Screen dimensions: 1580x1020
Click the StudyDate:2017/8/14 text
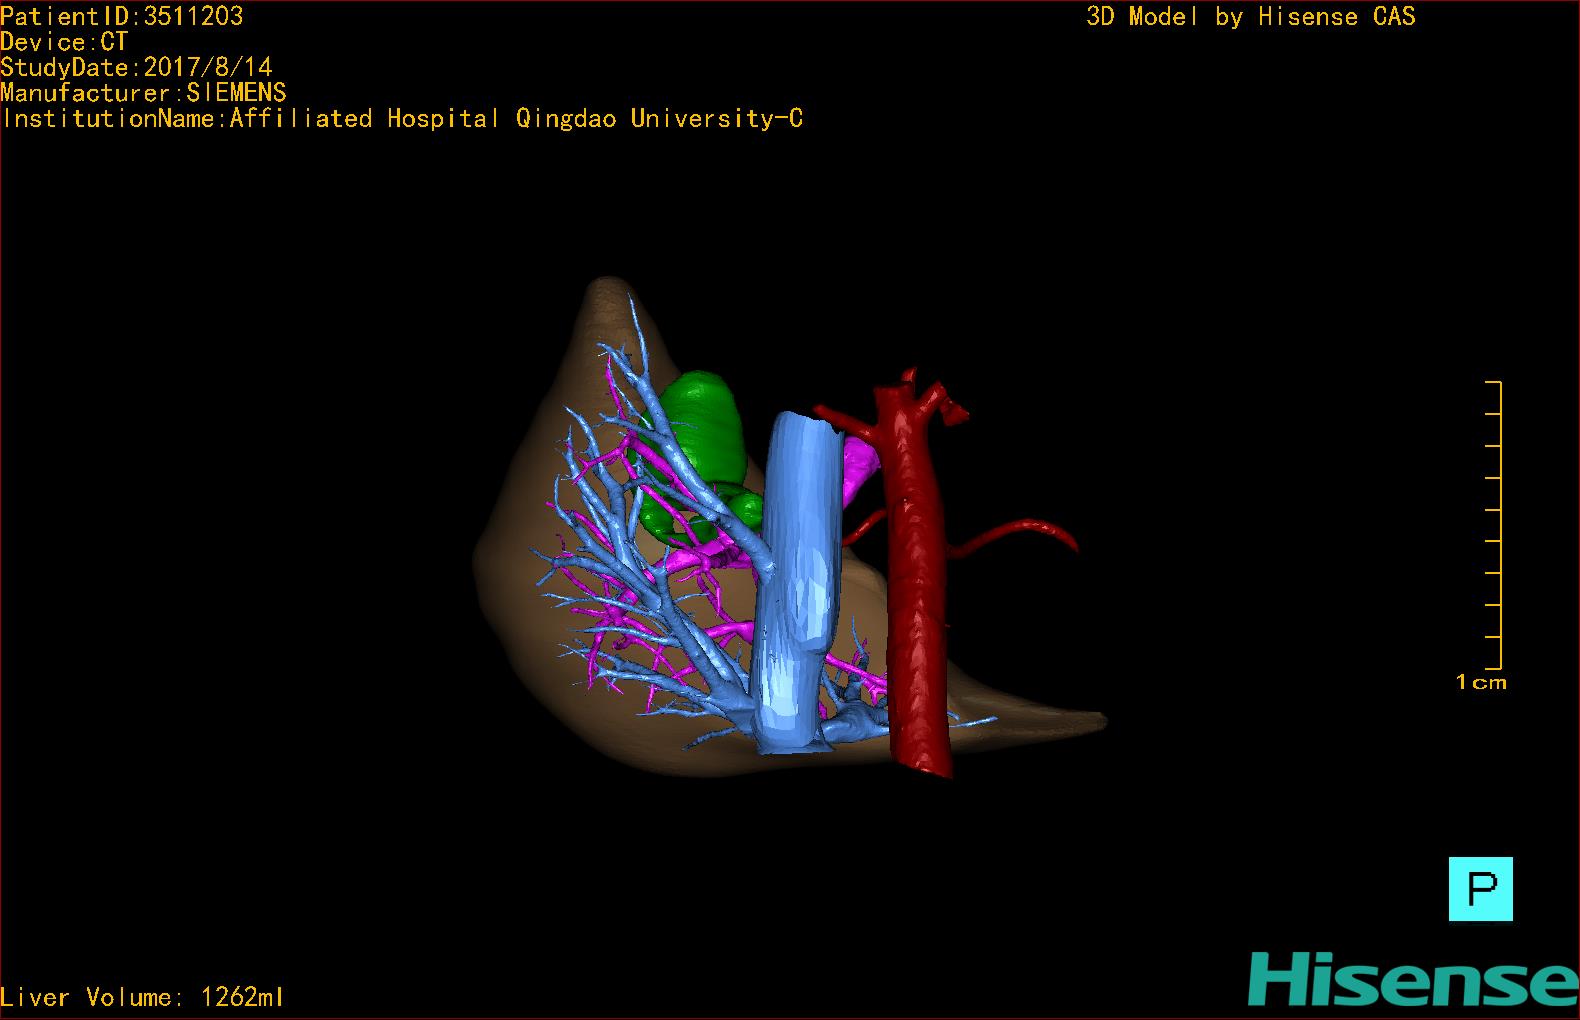coord(136,67)
